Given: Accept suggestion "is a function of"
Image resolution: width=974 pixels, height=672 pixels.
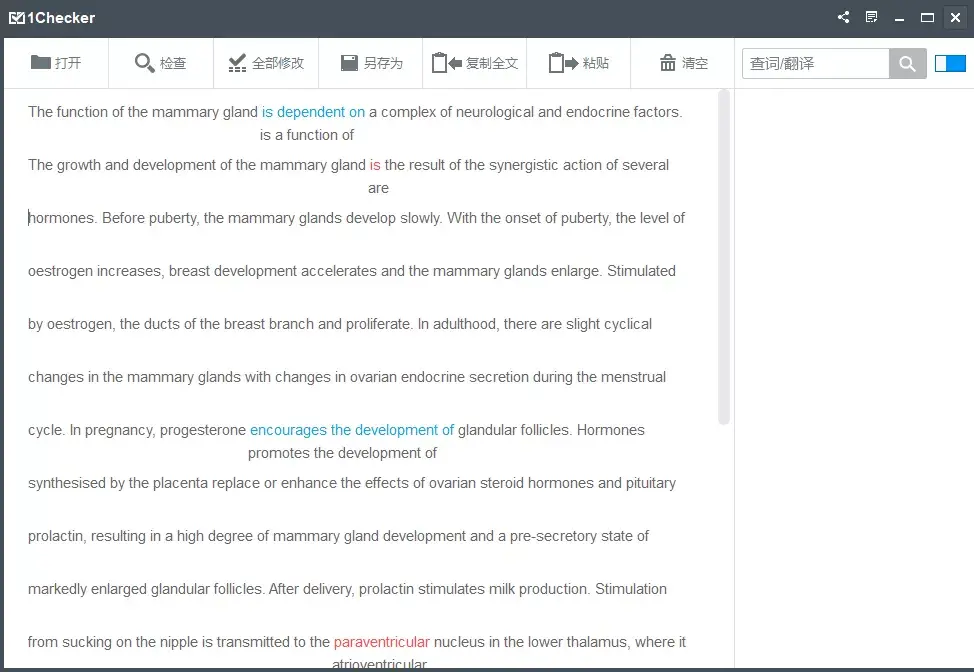Looking at the screenshot, I should (x=307, y=135).
